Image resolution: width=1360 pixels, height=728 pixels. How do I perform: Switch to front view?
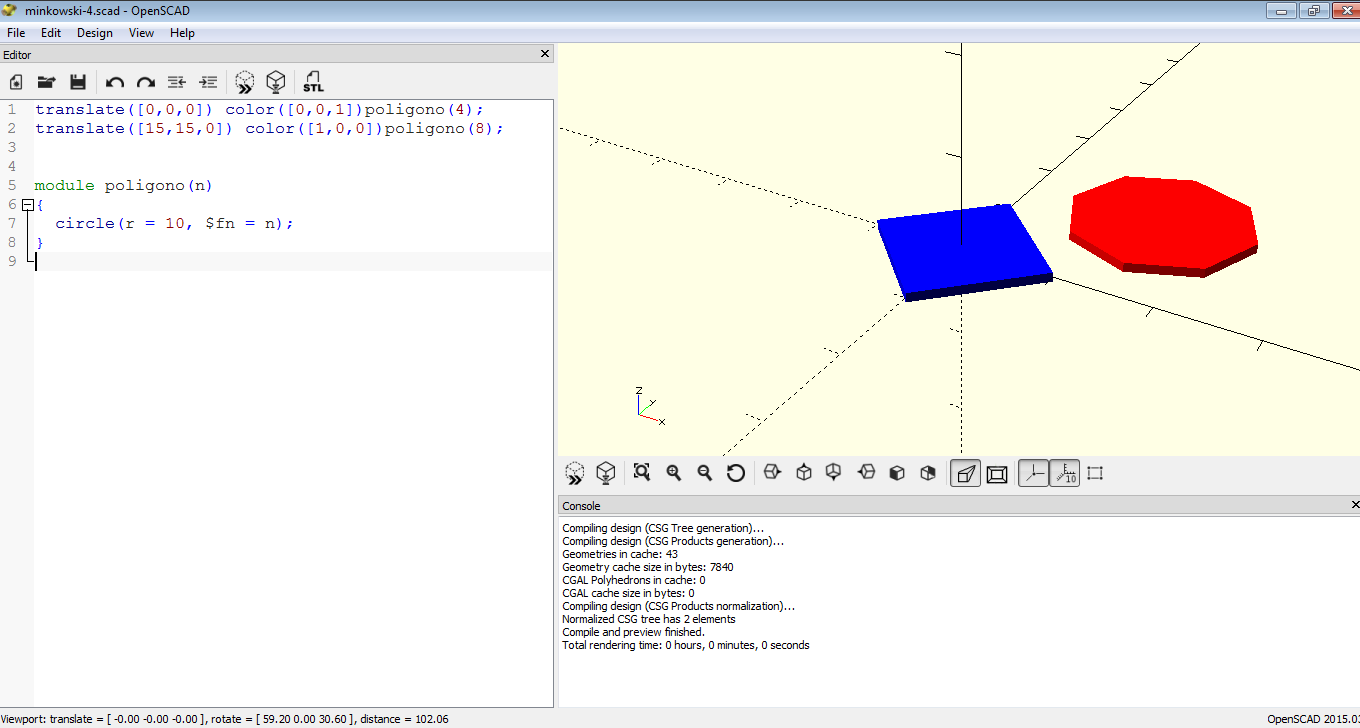897,473
